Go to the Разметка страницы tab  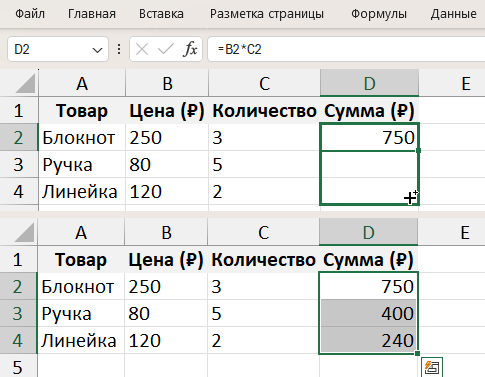[x=267, y=14]
